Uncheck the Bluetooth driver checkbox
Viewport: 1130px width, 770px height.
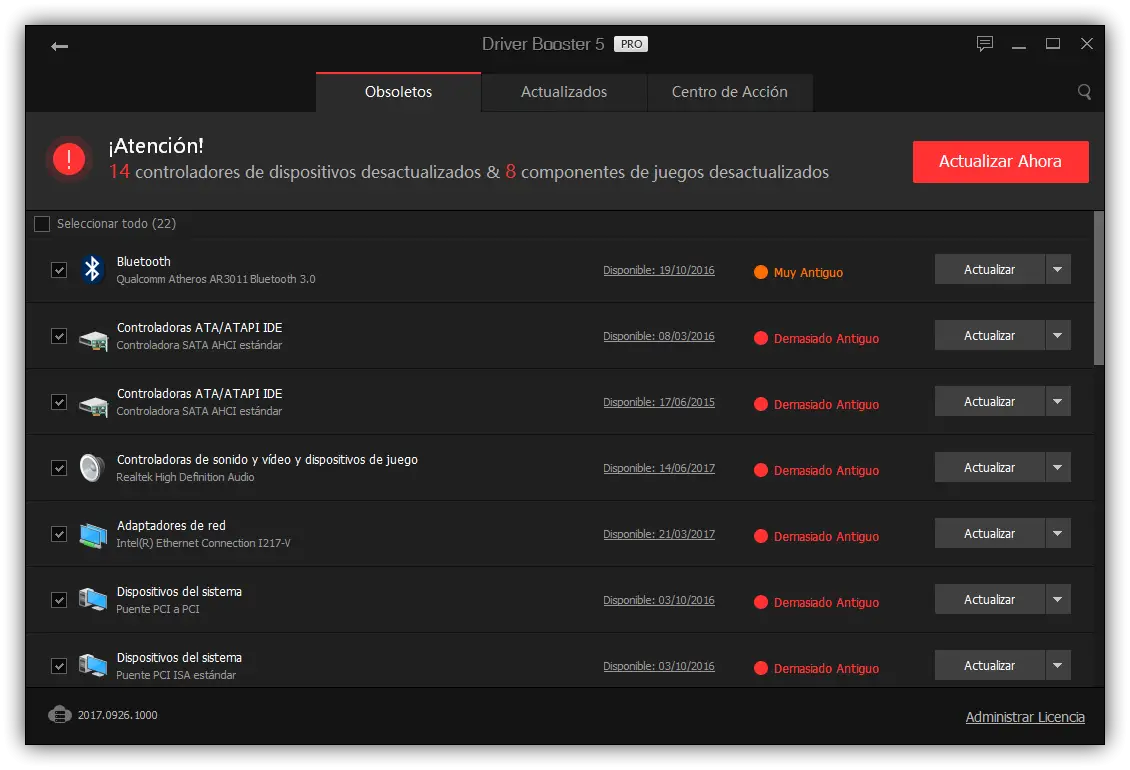click(59, 270)
